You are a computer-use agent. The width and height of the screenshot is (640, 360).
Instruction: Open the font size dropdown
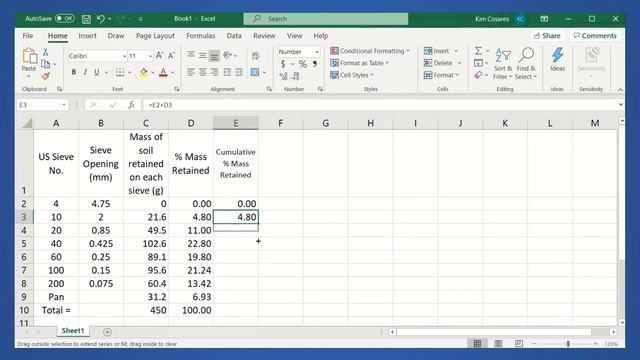[x=150, y=56]
